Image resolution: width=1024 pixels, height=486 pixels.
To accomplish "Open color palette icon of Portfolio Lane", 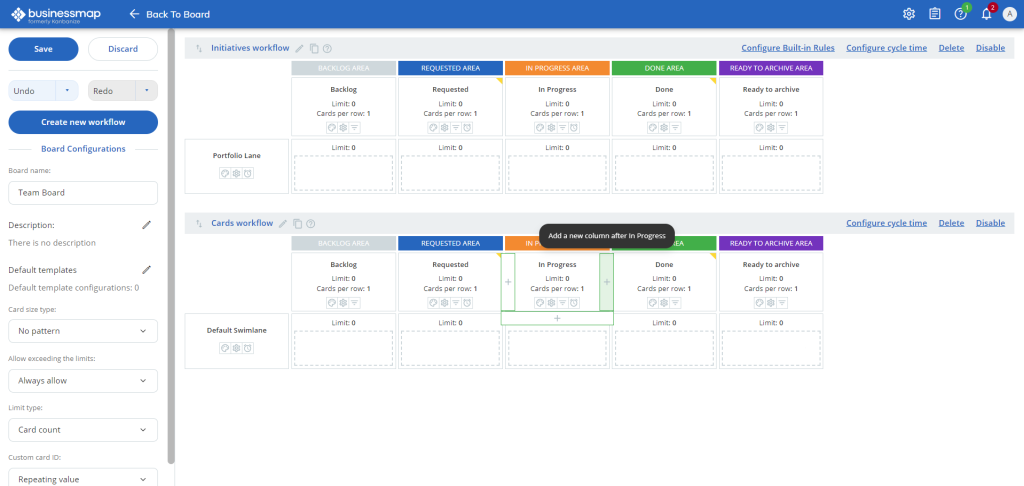I will (x=225, y=174).
